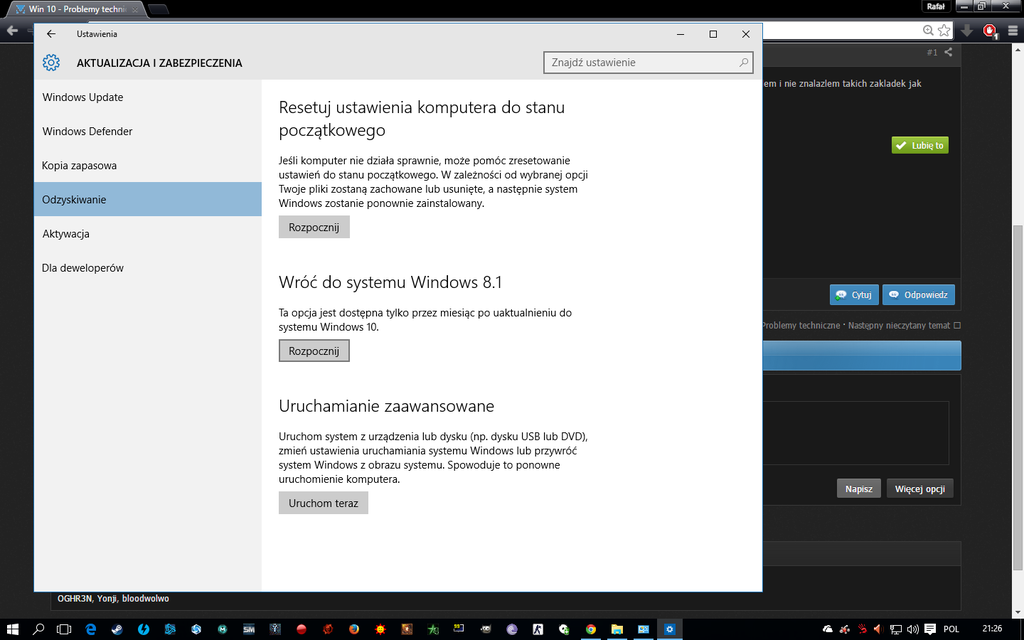Click the share icon next to post #1

(948, 52)
